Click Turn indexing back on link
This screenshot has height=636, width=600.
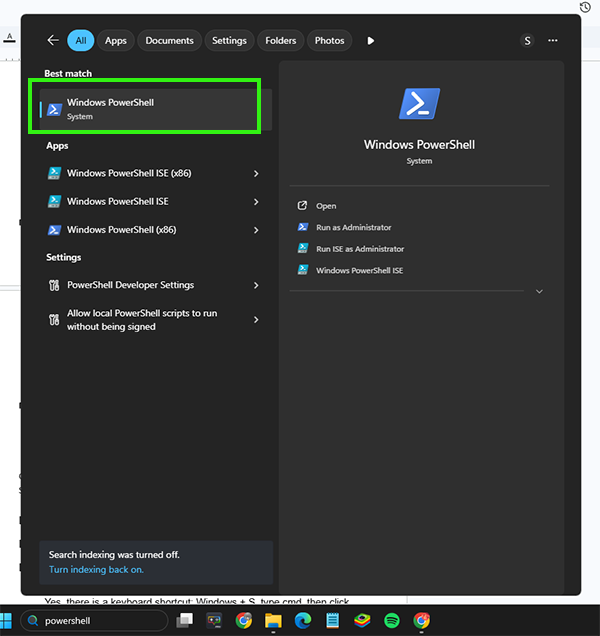point(96,569)
